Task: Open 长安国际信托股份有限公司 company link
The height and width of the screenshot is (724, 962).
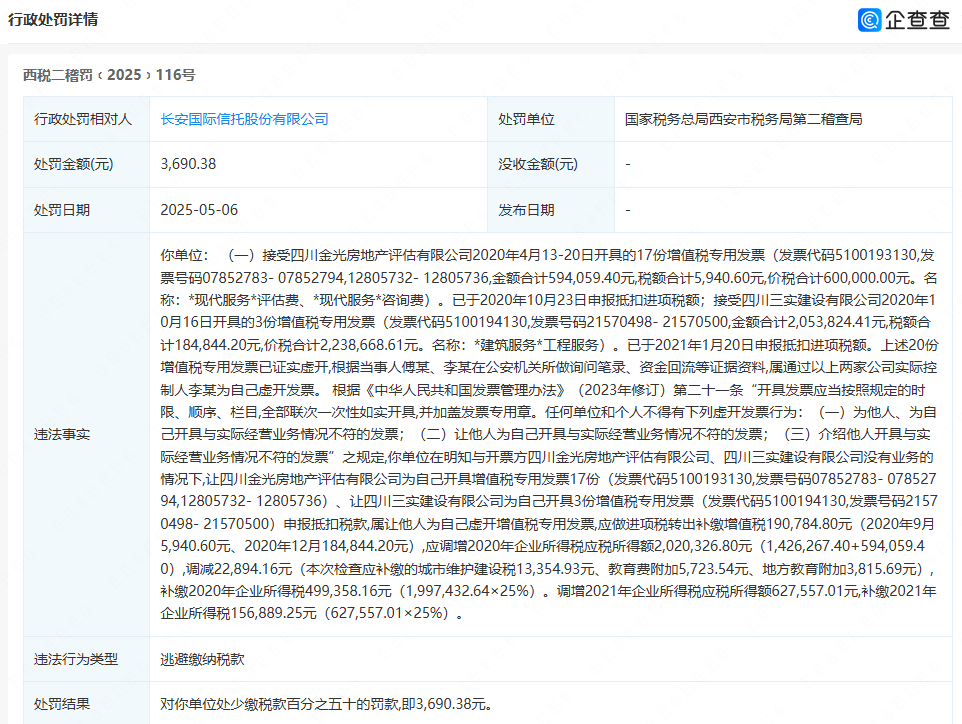Action: [244, 119]
